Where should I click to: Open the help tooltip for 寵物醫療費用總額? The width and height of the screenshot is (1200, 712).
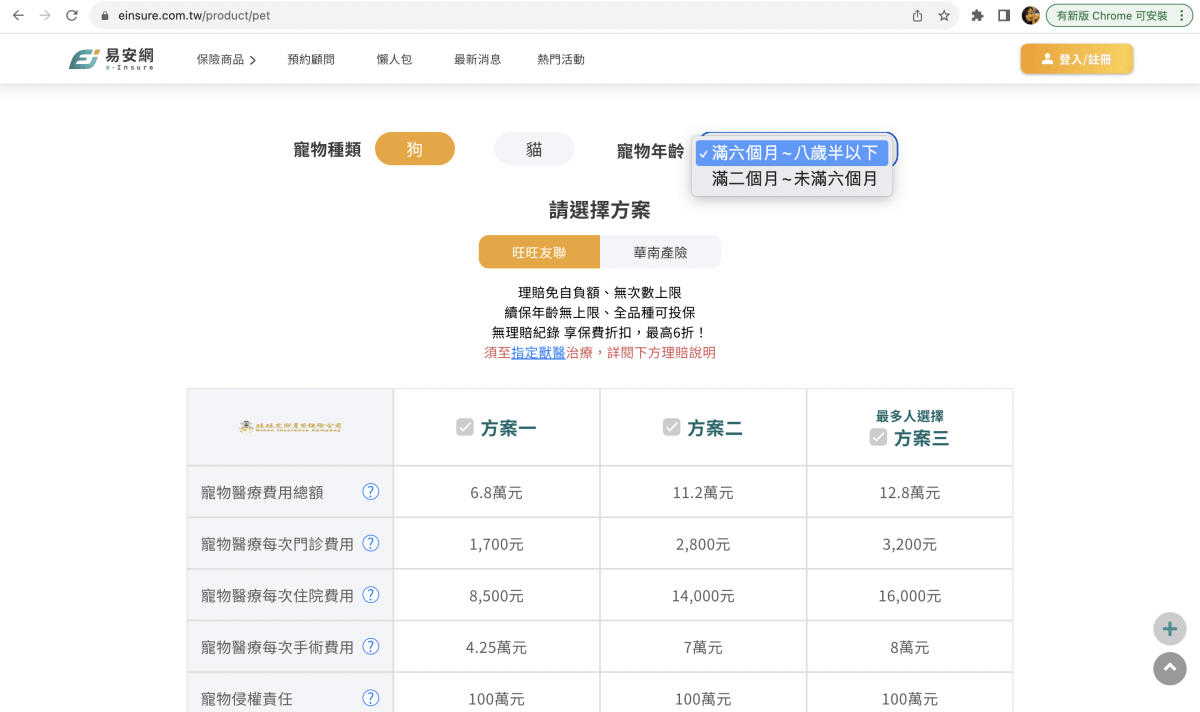click(370, 491)
